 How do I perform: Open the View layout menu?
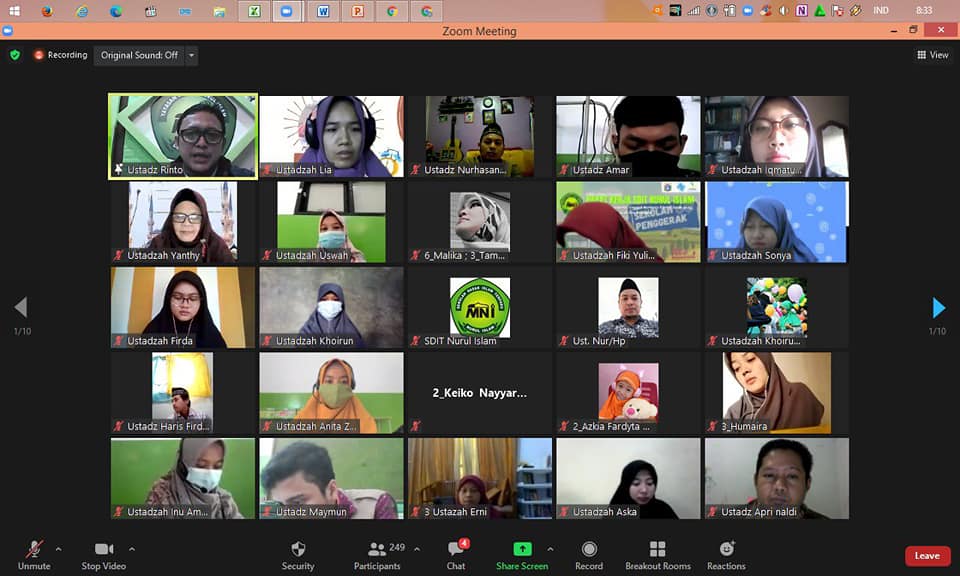point(932,55)
